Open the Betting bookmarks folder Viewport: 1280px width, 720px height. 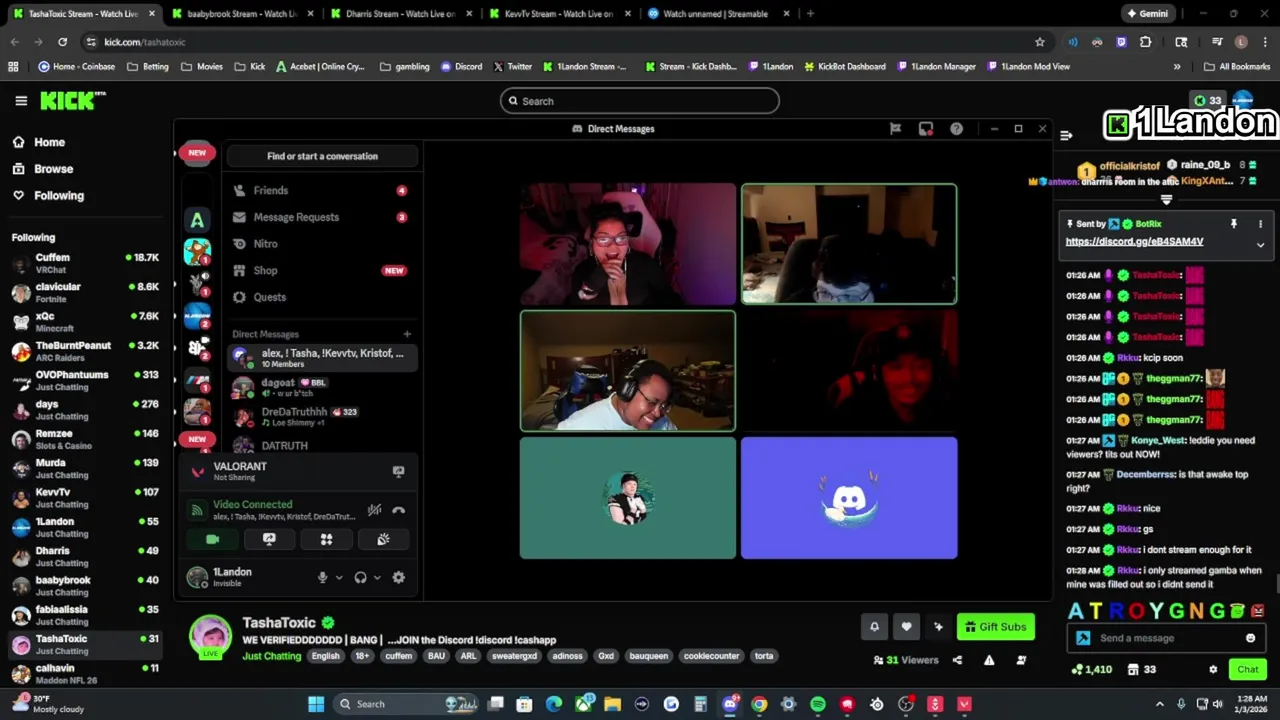[148, 67]
